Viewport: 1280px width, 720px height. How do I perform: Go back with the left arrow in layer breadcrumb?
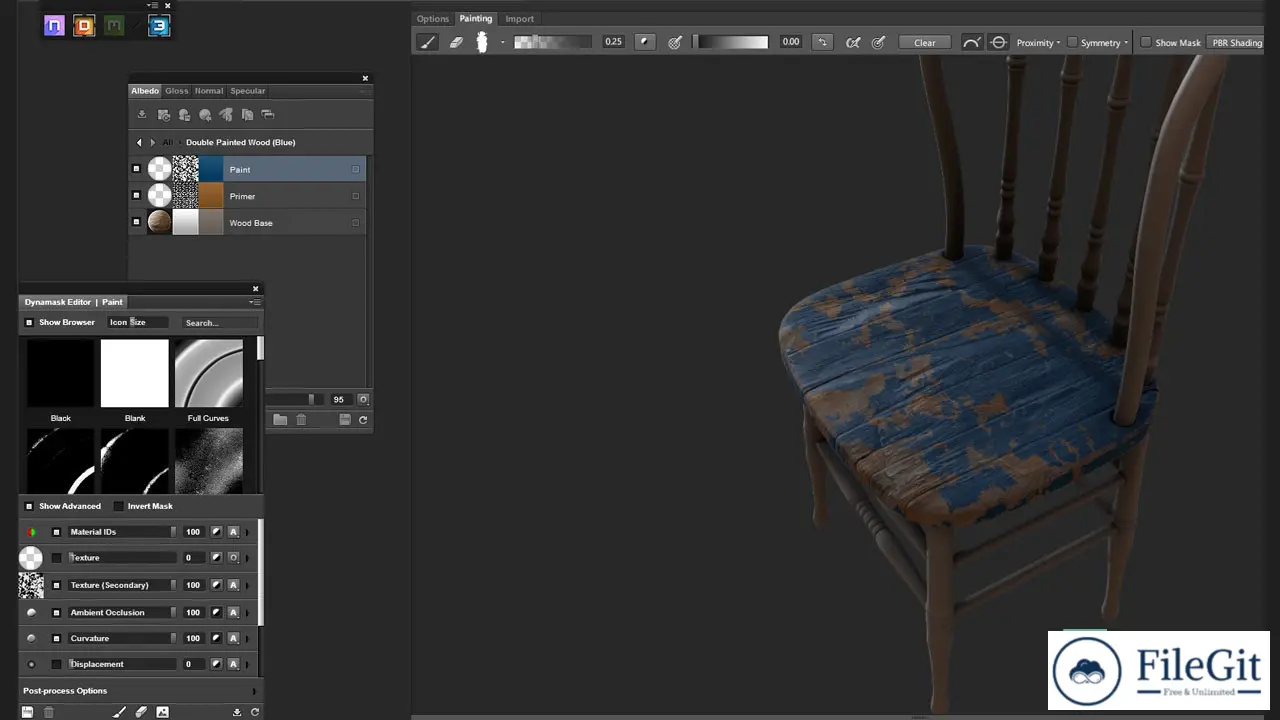point(139,142)
